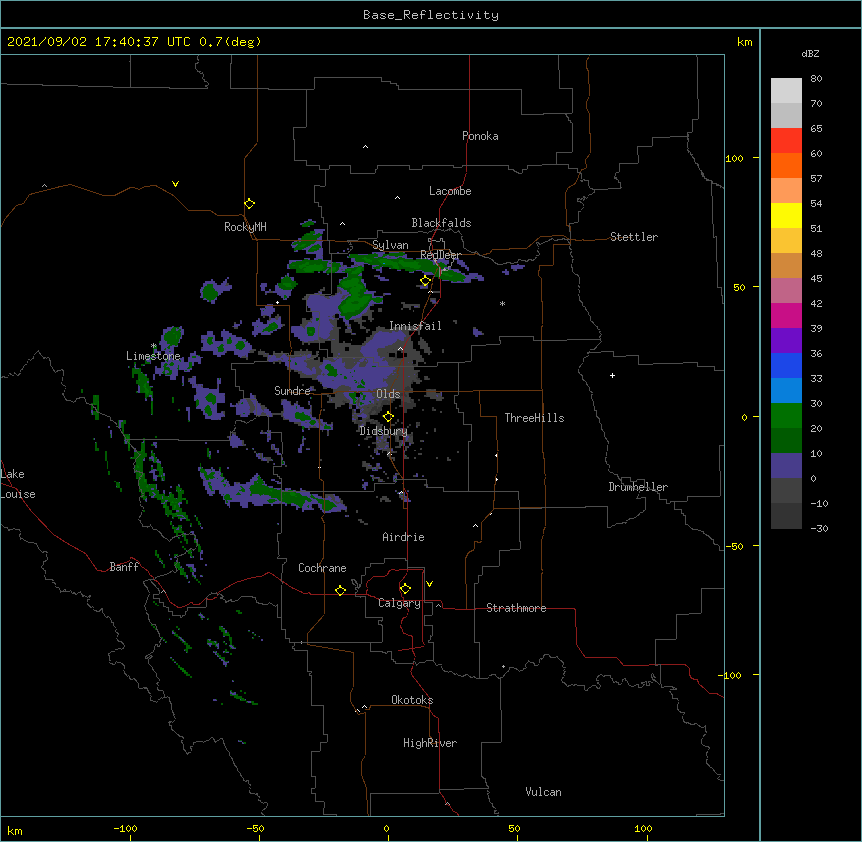Click the Innisfail city label
This screenshot has height=842, width=862.
(416, 326)
